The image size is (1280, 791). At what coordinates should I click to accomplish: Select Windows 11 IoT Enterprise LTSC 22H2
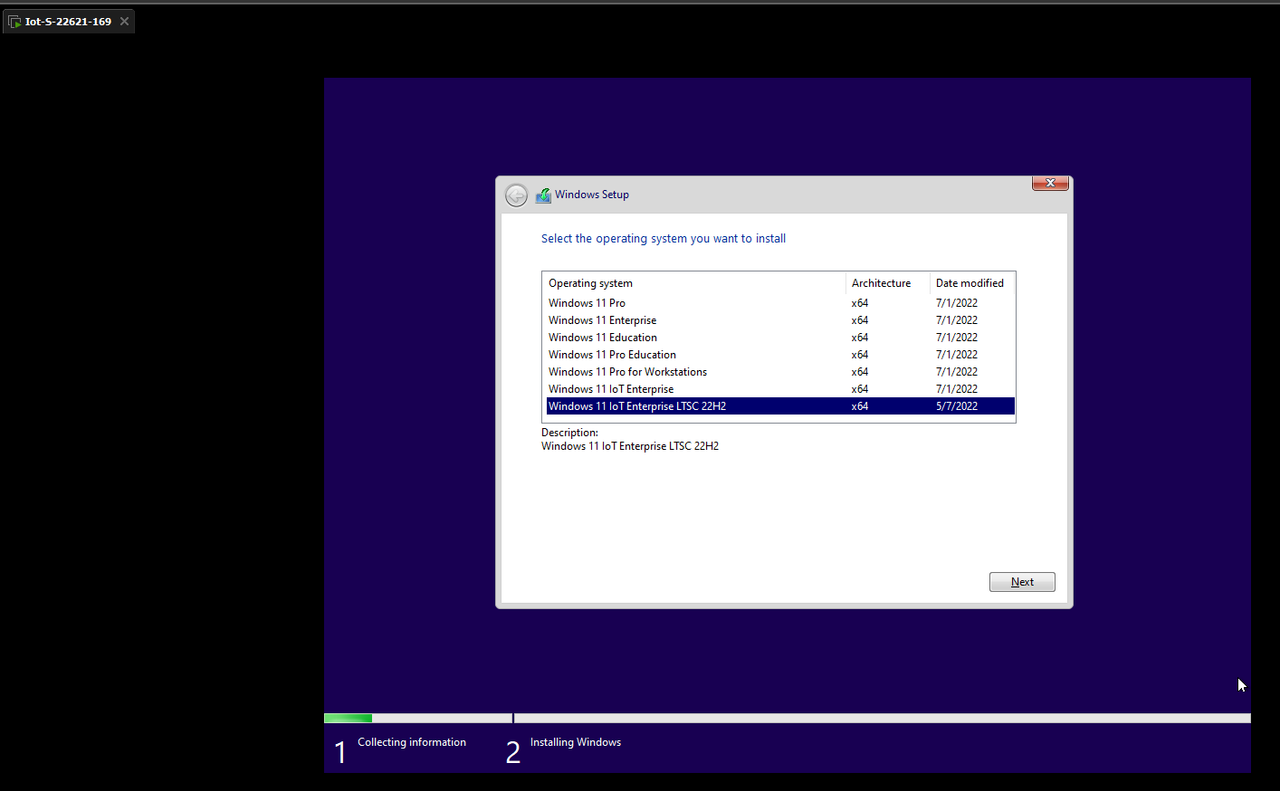pyautogui.click(x=781, y=406)
